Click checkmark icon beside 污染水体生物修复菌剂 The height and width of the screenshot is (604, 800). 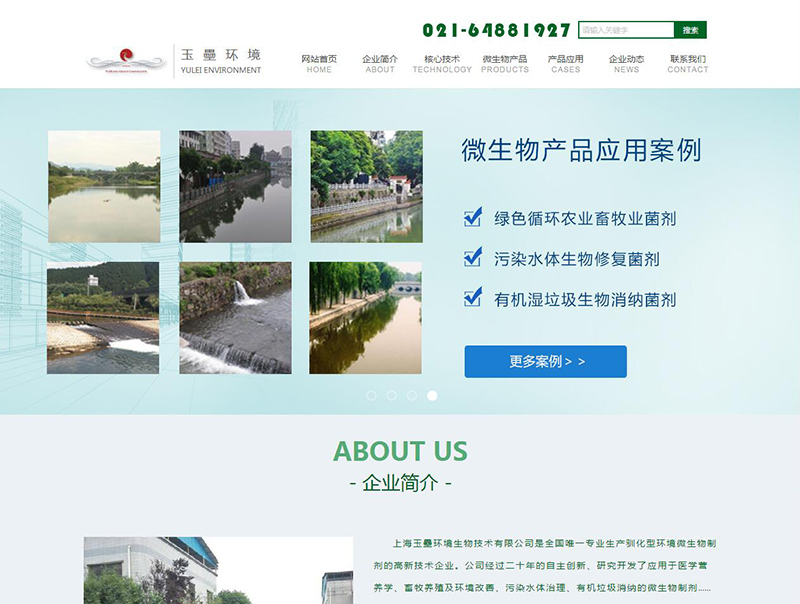[x=473, y=258]
